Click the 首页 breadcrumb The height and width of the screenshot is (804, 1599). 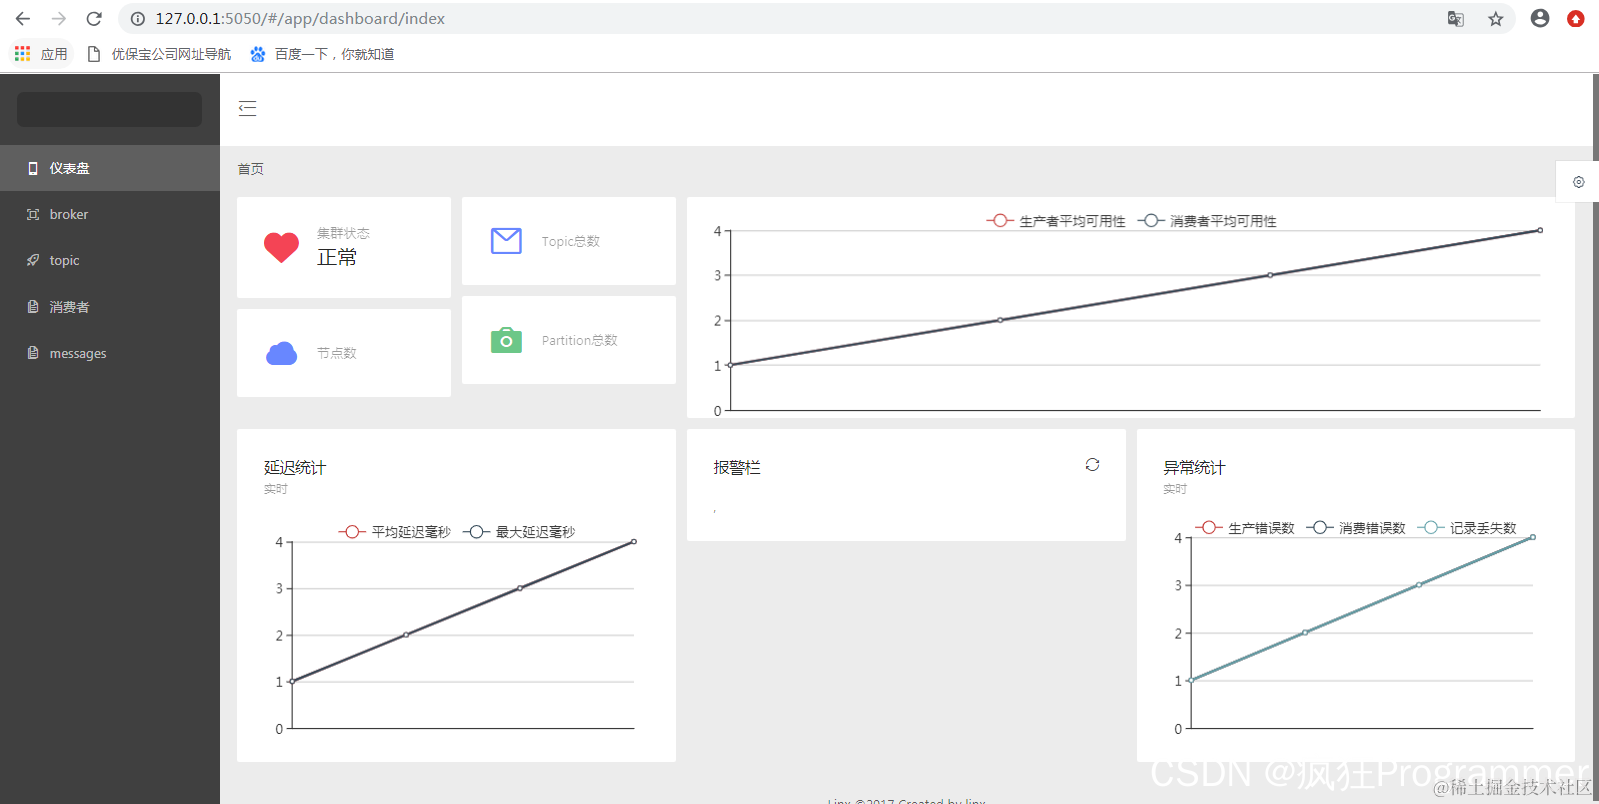coord(250,169)
